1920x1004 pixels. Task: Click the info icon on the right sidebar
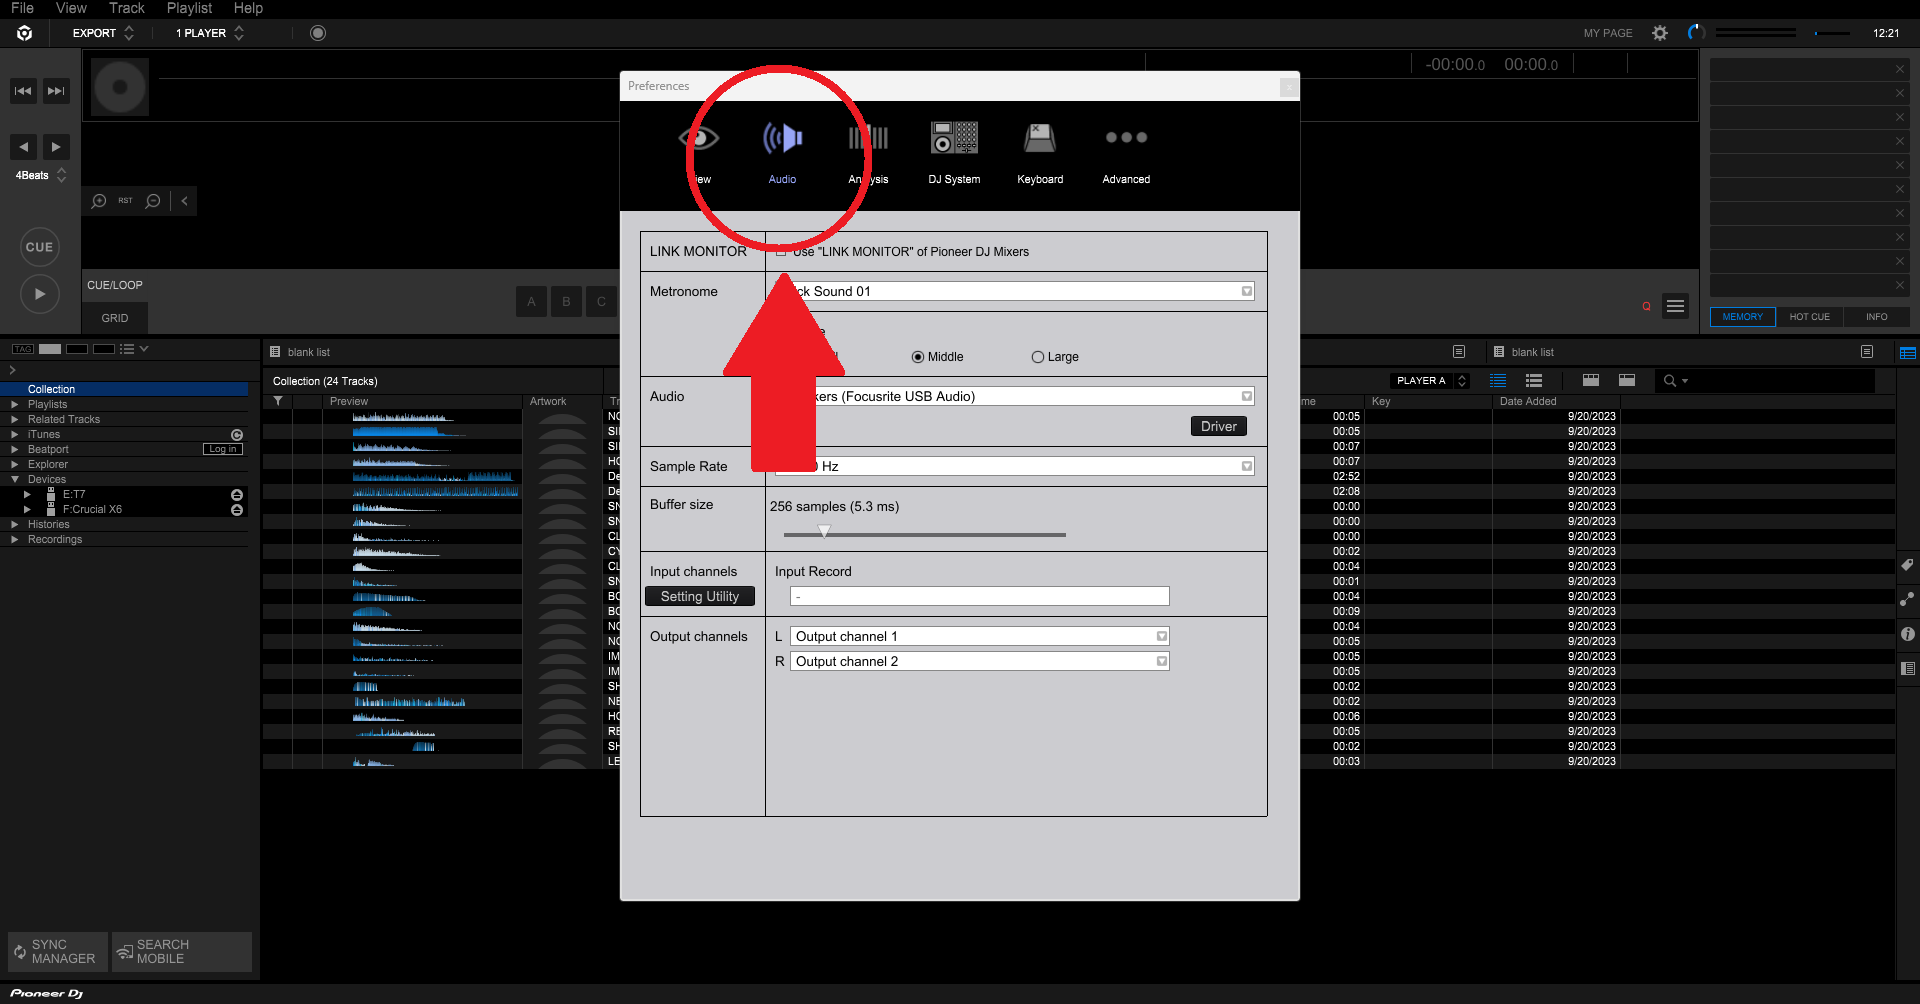point(1907,634)
